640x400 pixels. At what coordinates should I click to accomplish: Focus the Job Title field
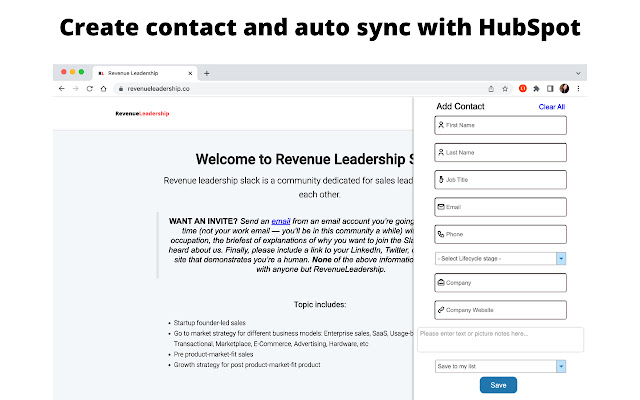(500, 180)
